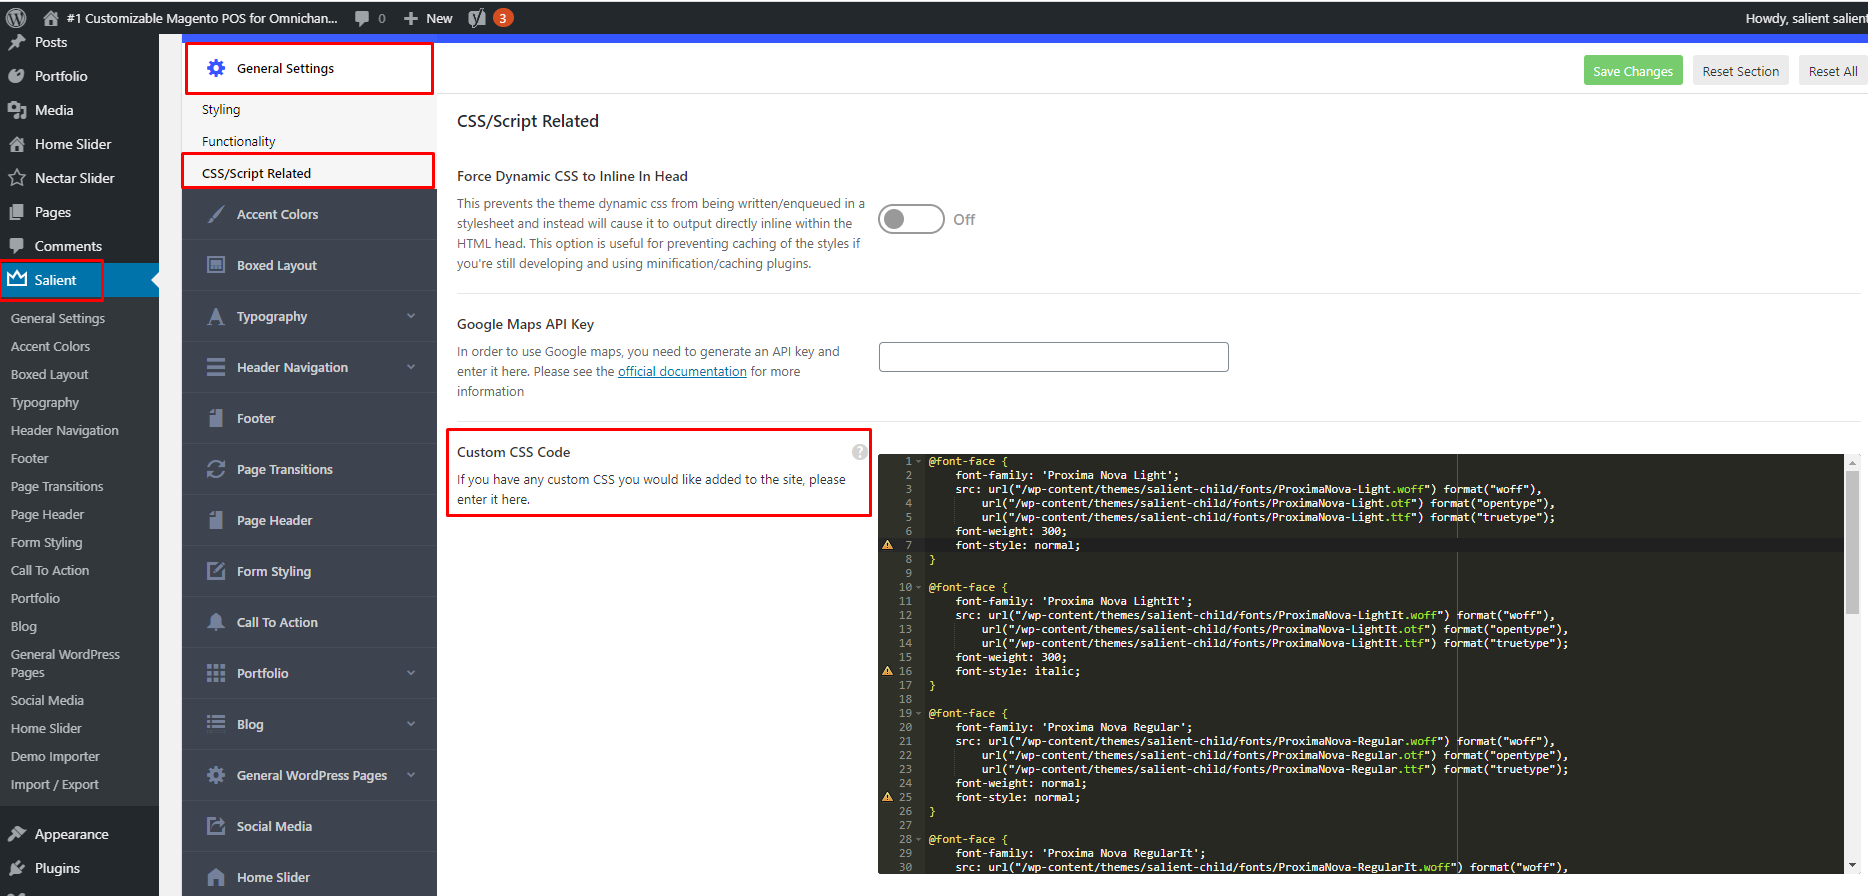1868x896 pixels.
Task: Click Howdy, salient account menu
Action: tap(1806, 18)
